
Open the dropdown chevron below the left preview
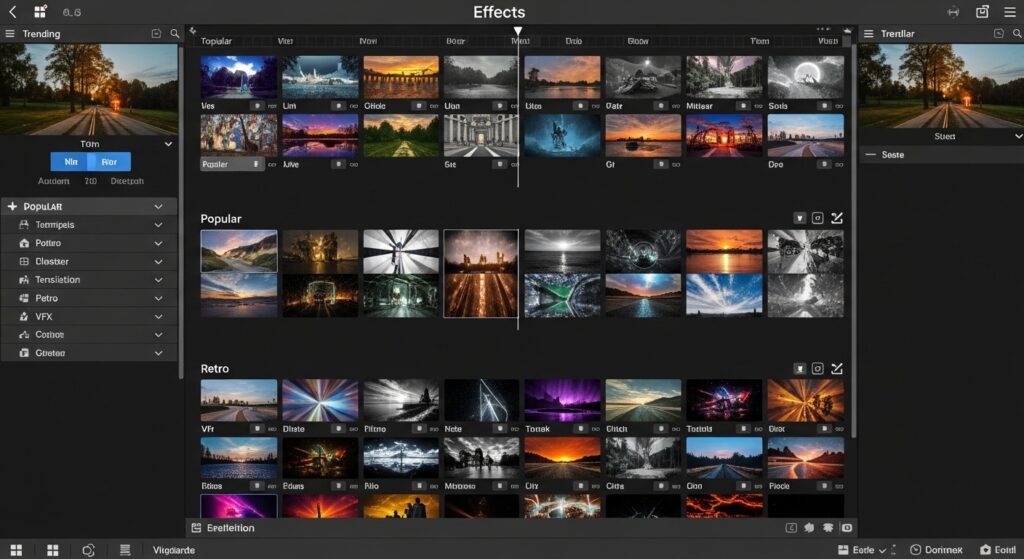tap(167, 144)
